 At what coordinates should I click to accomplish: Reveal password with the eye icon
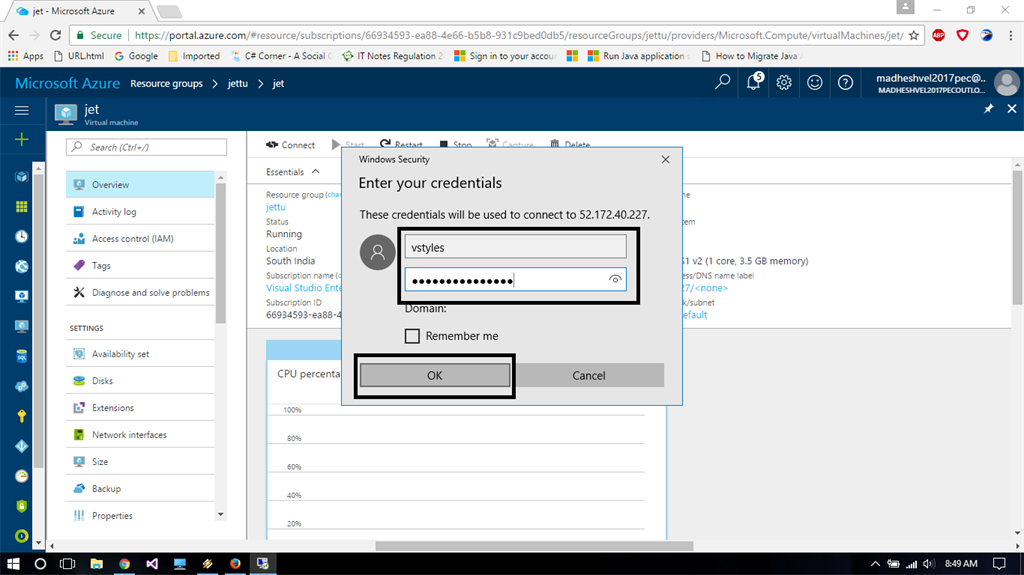(615, 280)
